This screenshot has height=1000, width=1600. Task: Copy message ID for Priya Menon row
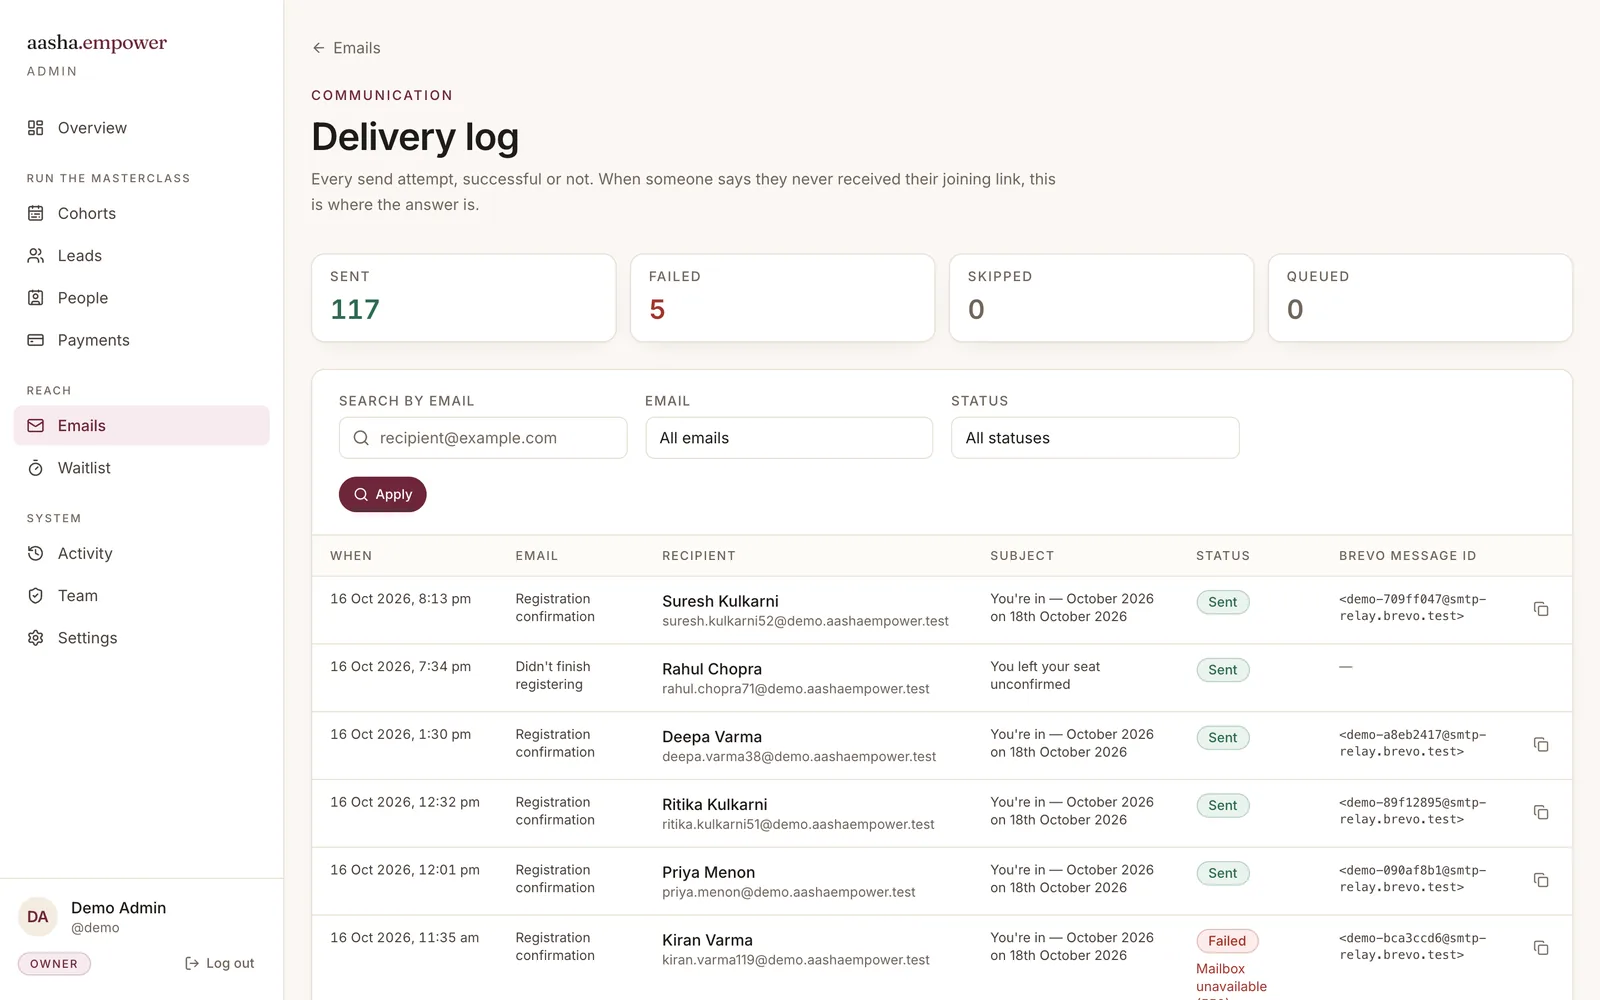tap(1541, 880)
